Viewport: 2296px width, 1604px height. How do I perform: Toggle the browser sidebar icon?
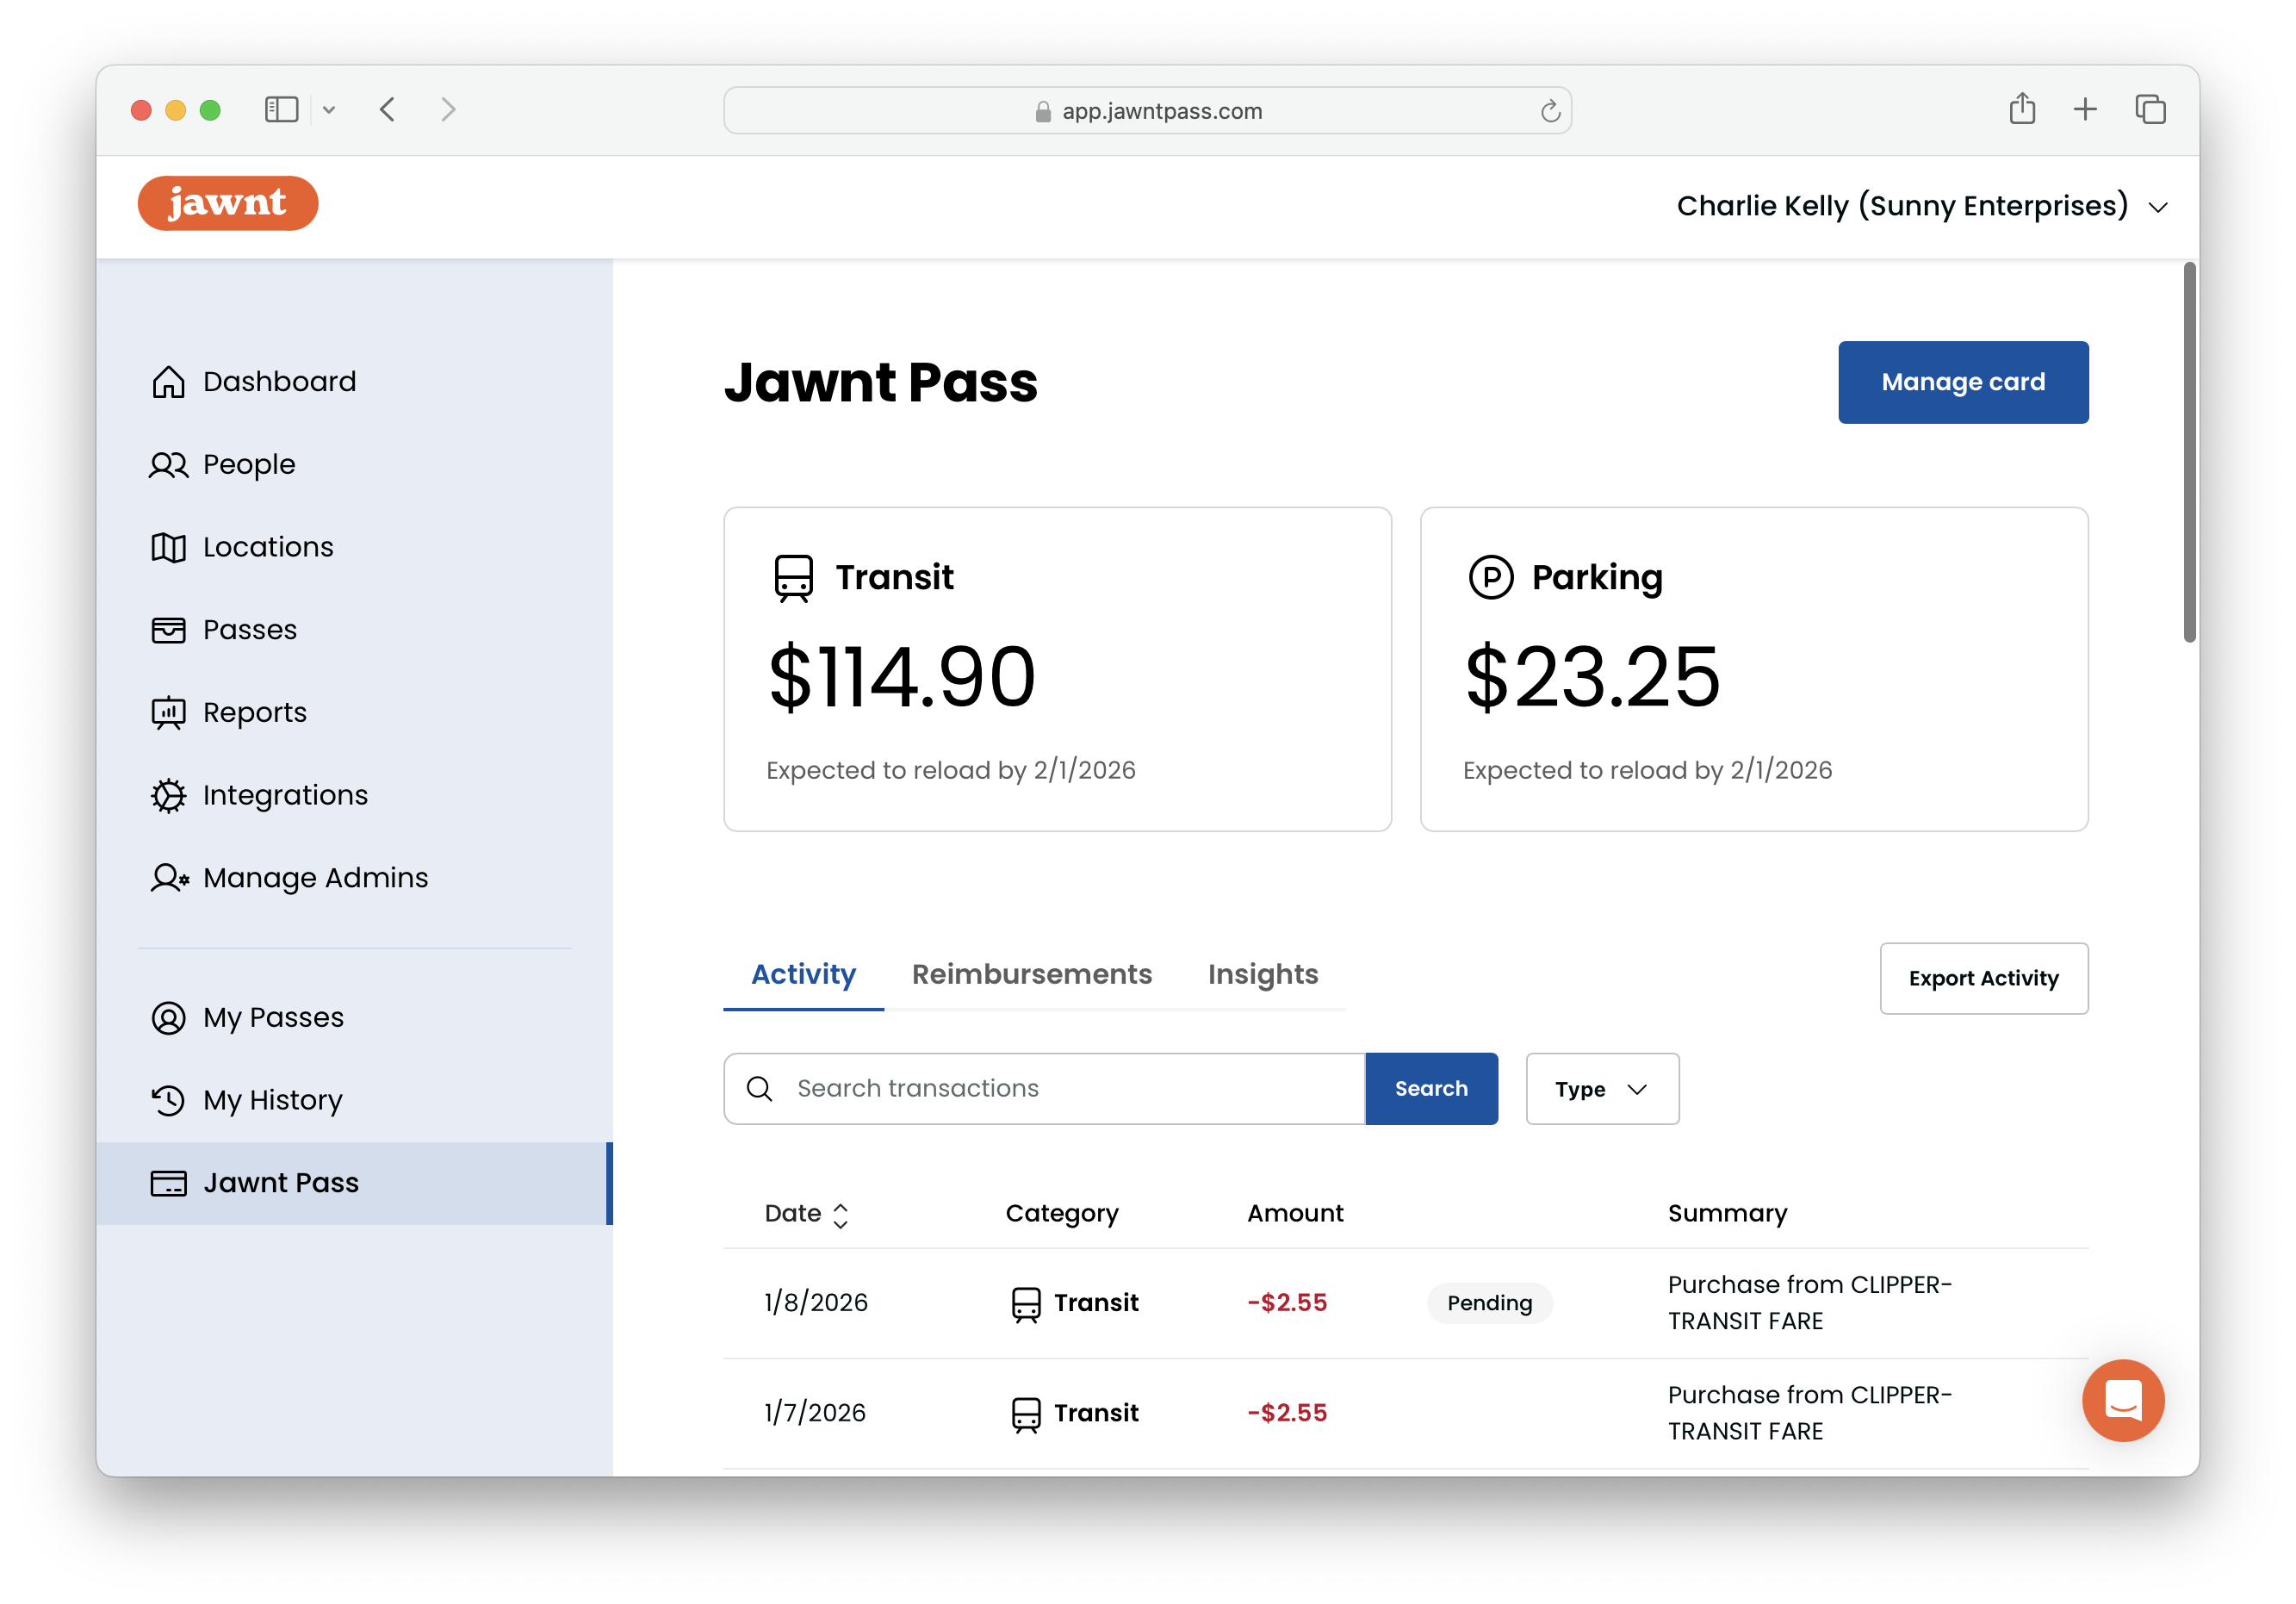(x=282, y=109)
